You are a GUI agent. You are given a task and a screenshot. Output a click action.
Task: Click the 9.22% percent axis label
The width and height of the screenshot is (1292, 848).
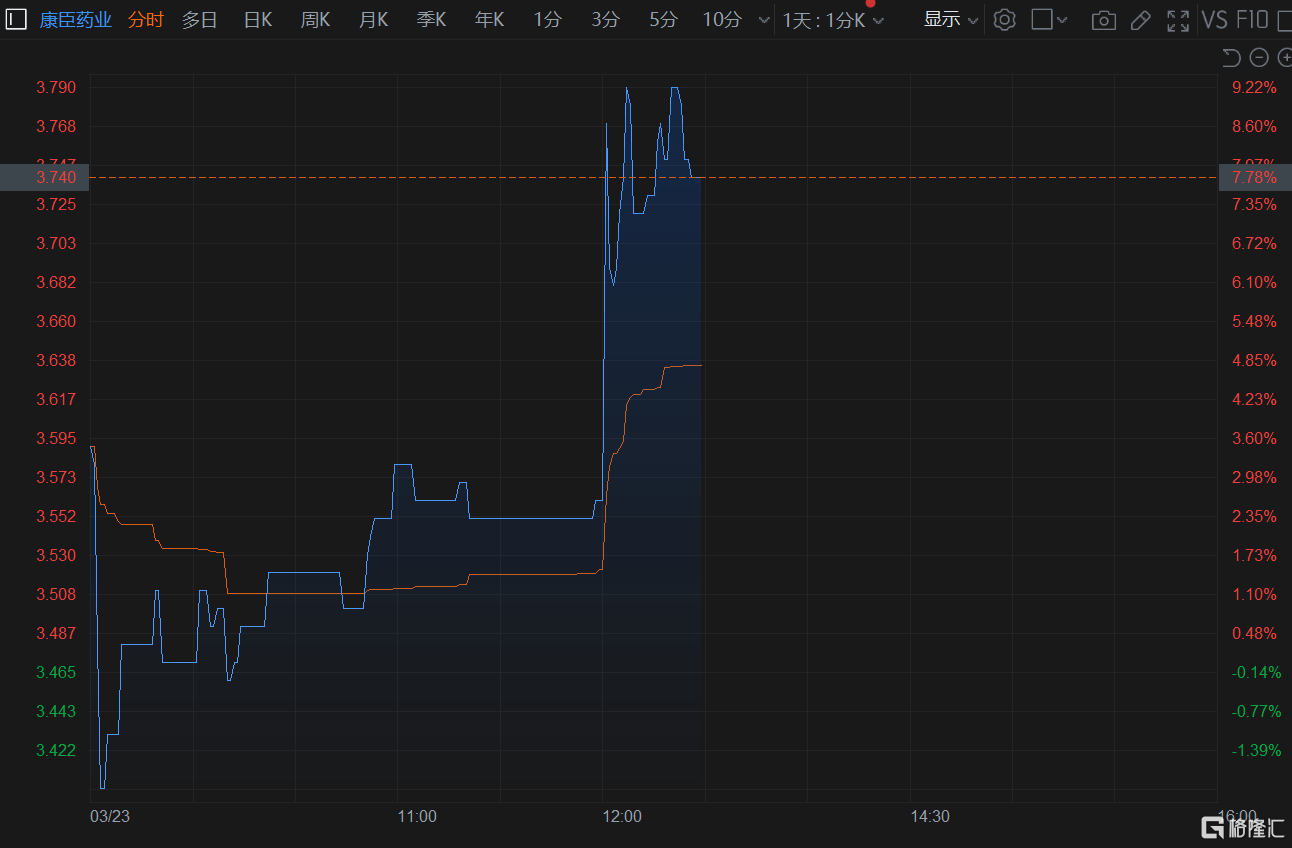click(x=1254, y=87)
